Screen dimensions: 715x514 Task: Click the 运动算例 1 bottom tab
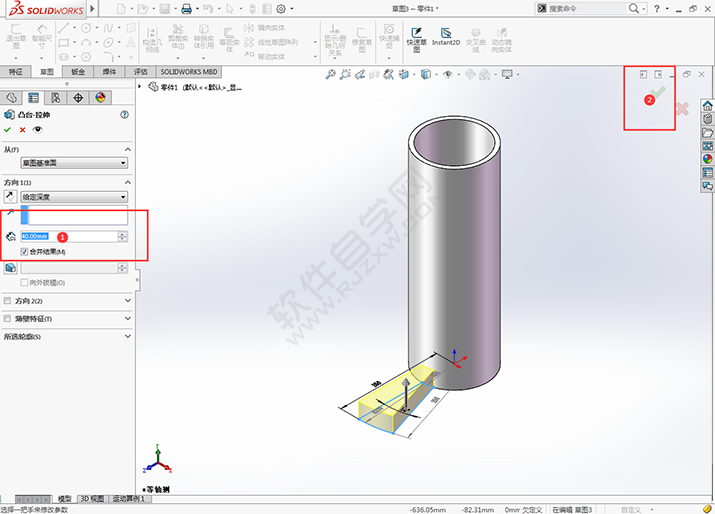click(x=132, y=498)
